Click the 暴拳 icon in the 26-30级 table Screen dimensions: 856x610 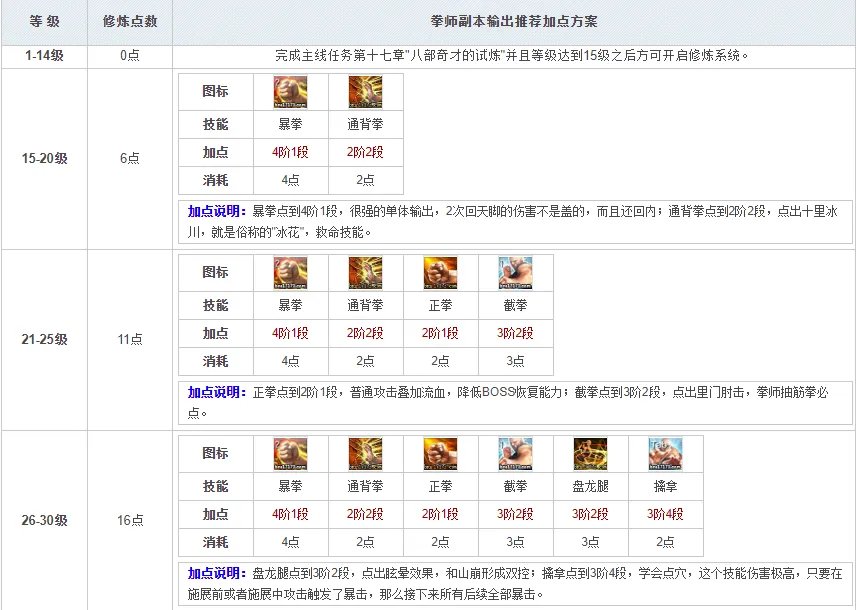(291, 454)
